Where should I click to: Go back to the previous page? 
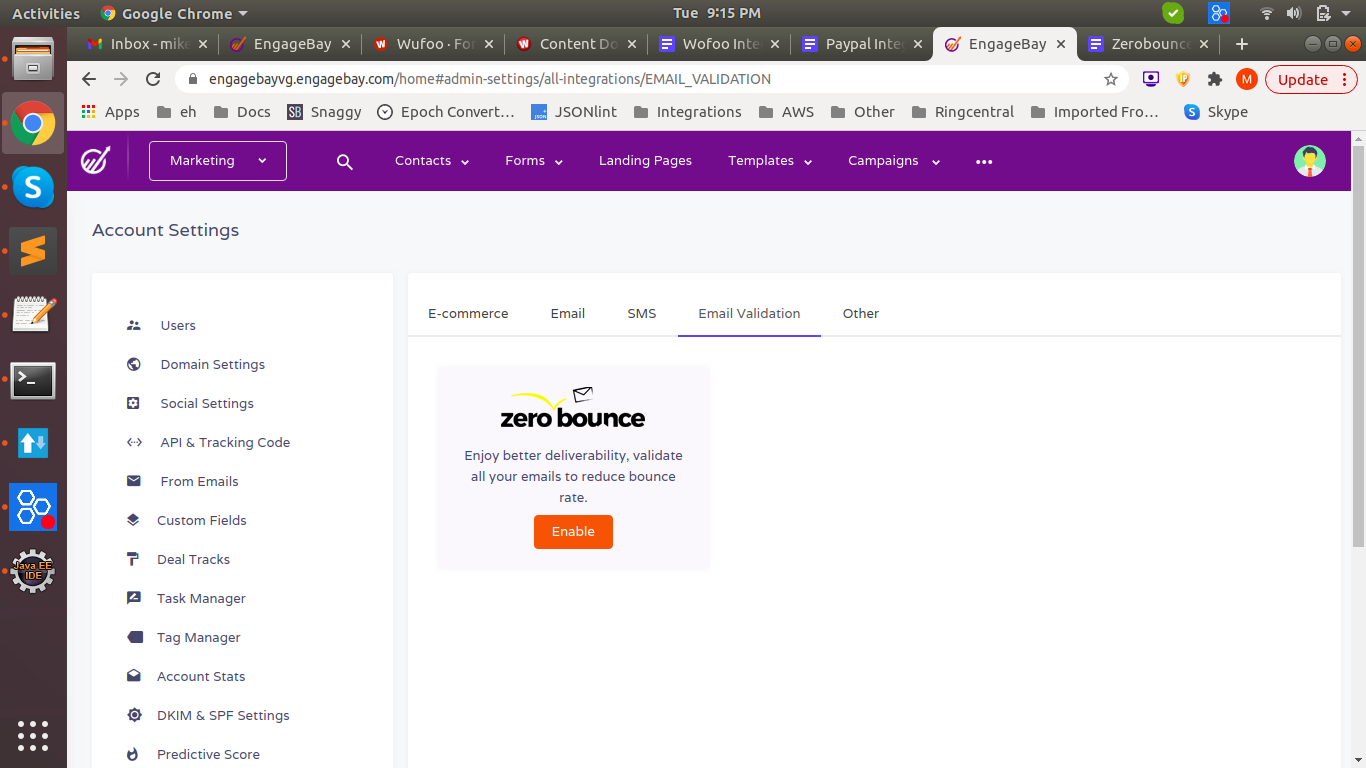point(89,79)
